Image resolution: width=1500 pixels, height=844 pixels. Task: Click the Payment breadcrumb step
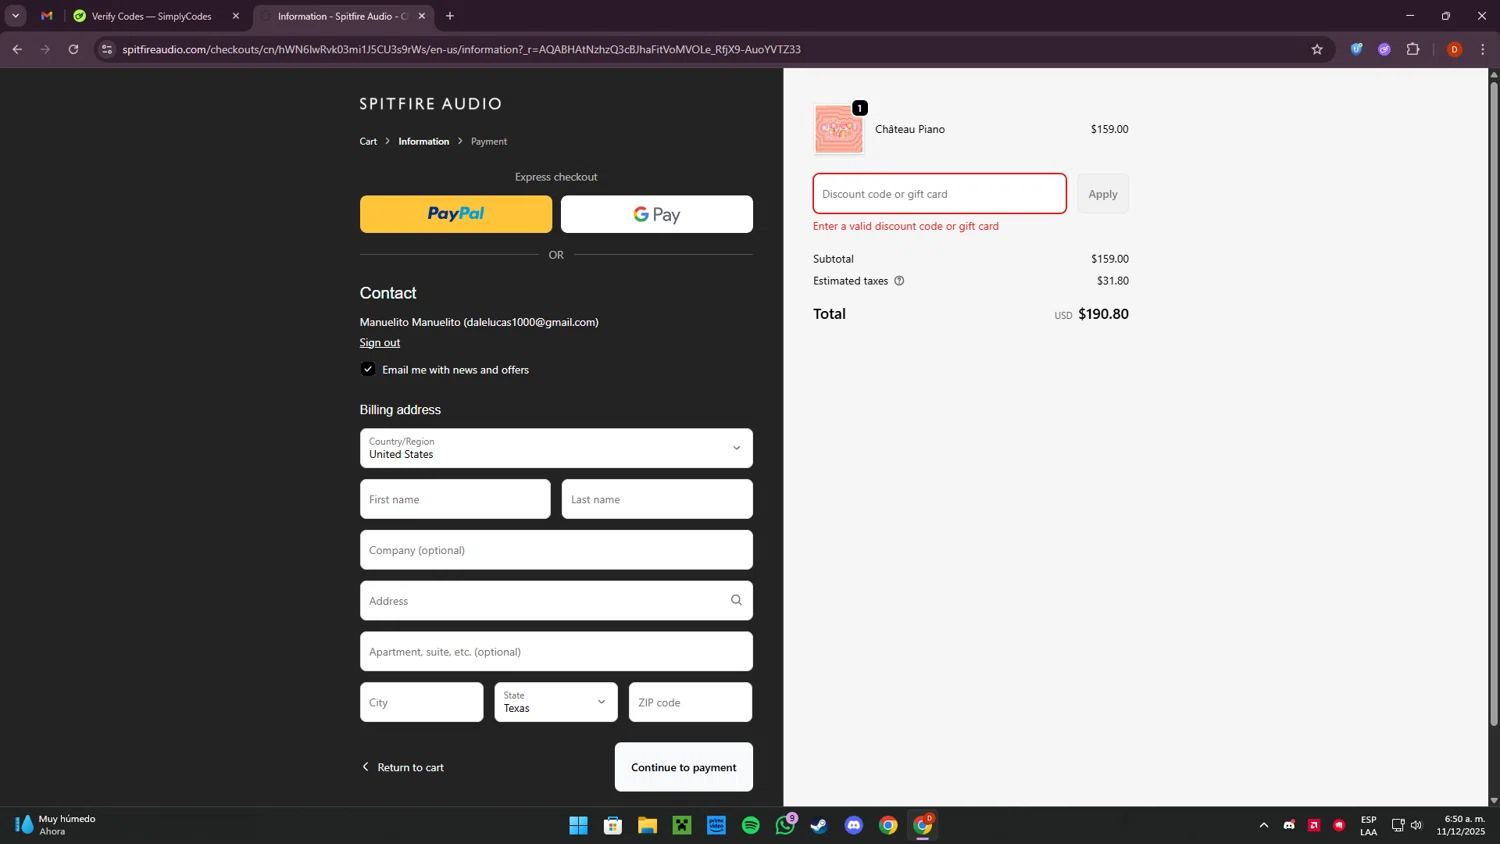(x=489, y=141)
